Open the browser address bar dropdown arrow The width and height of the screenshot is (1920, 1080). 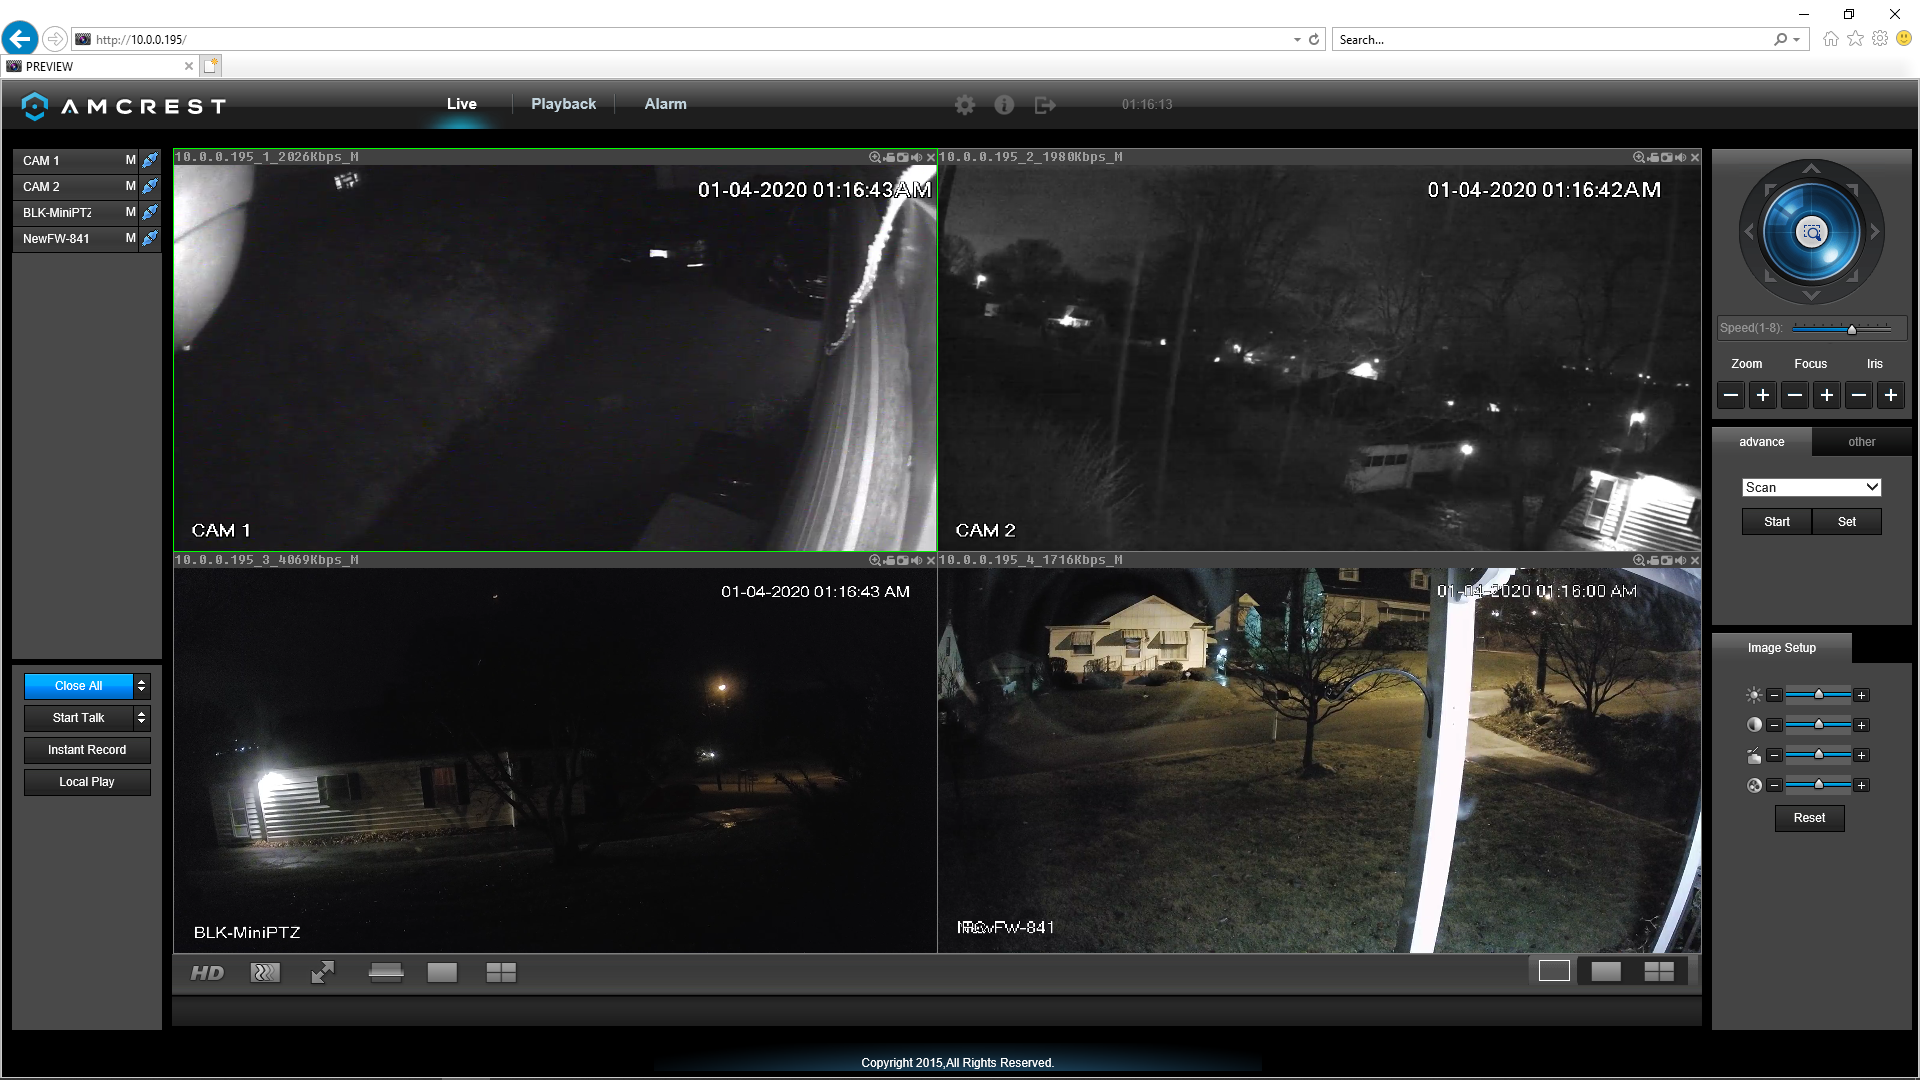tap(1297, 40)
